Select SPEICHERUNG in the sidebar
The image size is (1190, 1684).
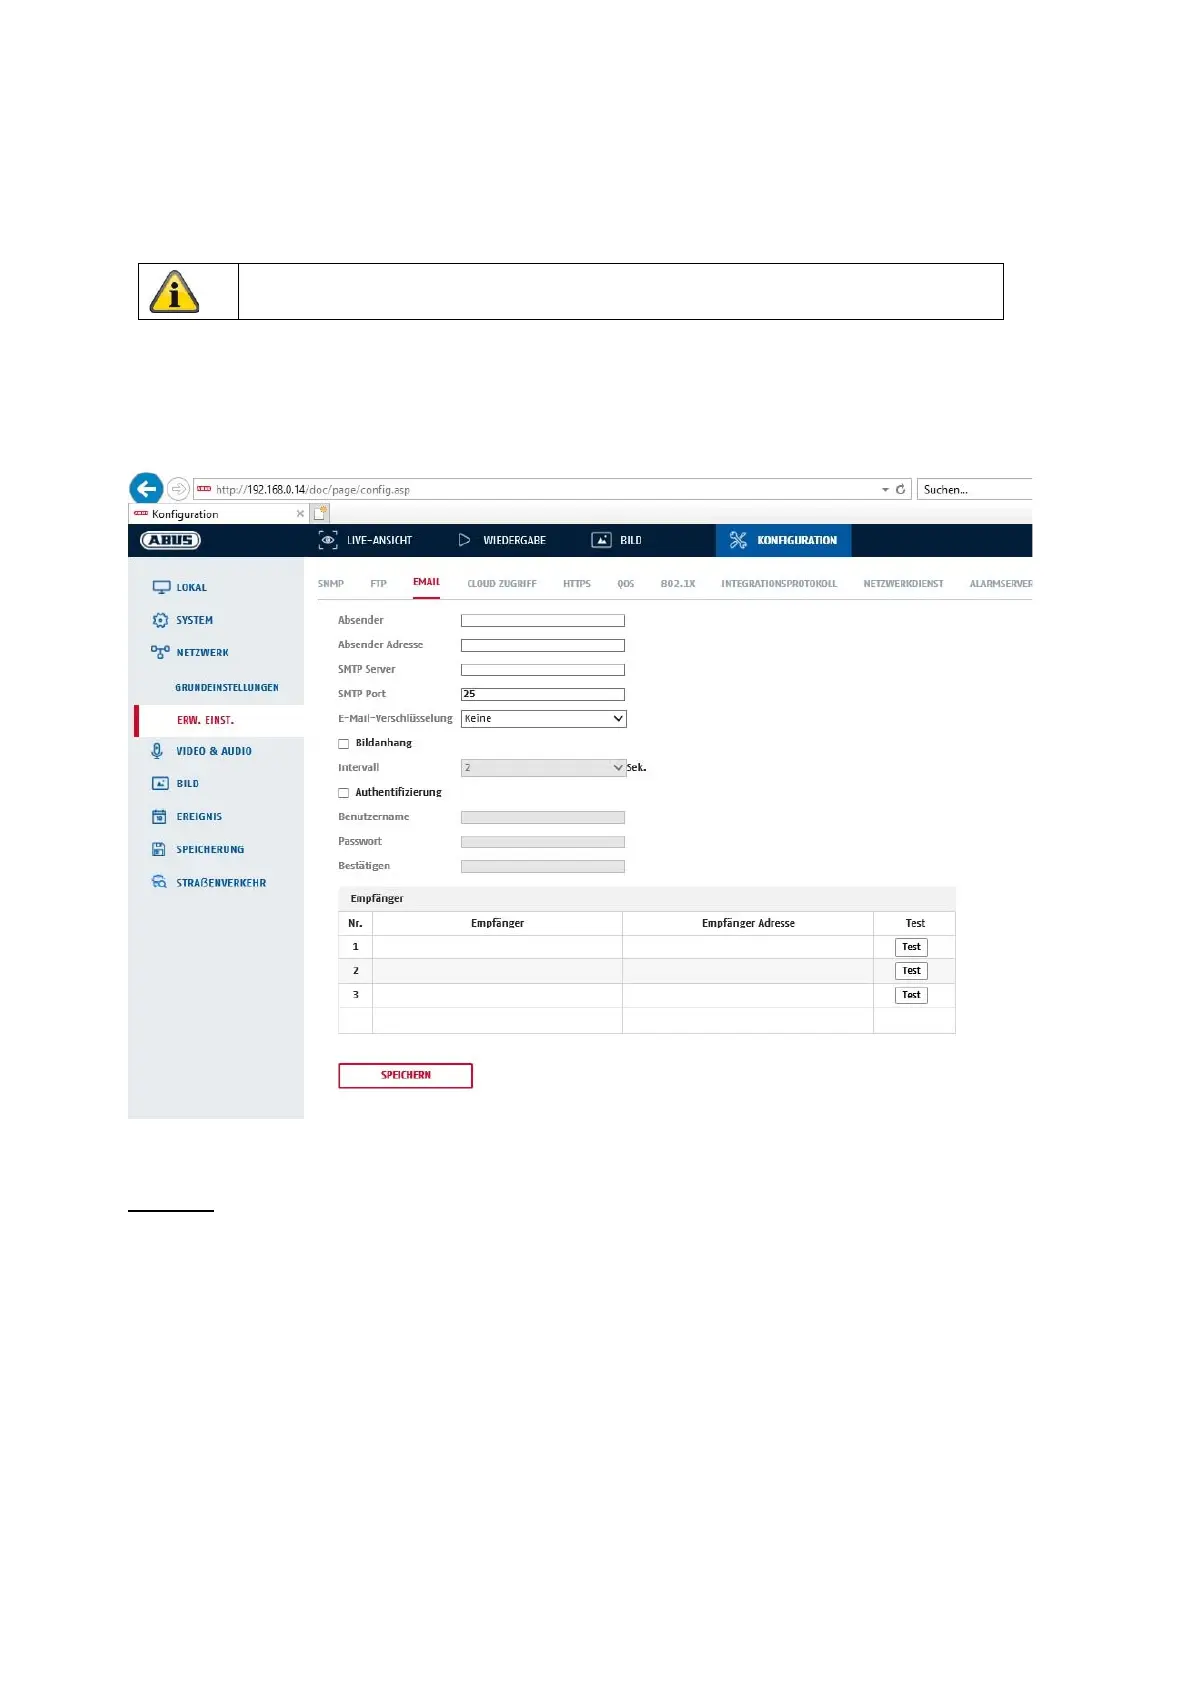[x=211, y=850]
